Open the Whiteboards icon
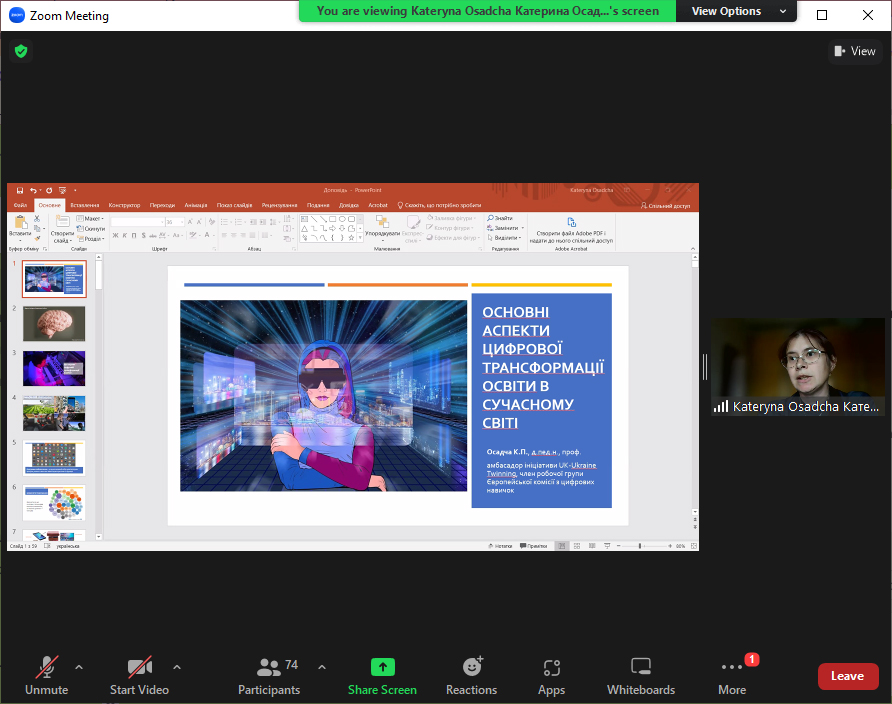The image size is (892, 704). click(641, 667)
